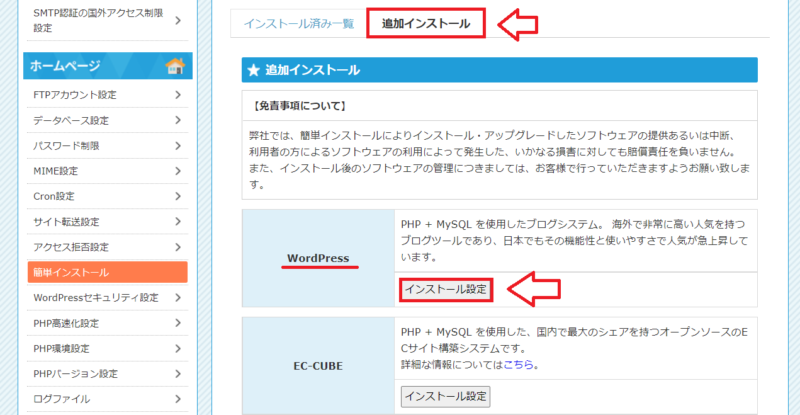800x415 pixels.
Task: Click chevron arrow next to ログファイル
Action: coord(178,399)
